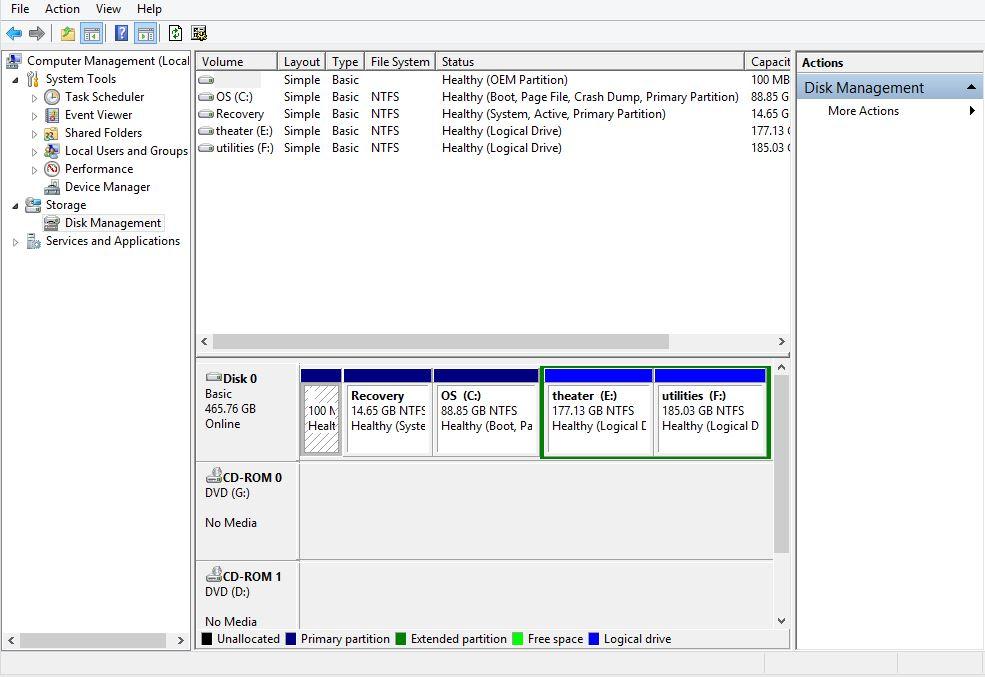
Task: Click the Extended partition legend color swatch
Action: click(x=401, y=639)
